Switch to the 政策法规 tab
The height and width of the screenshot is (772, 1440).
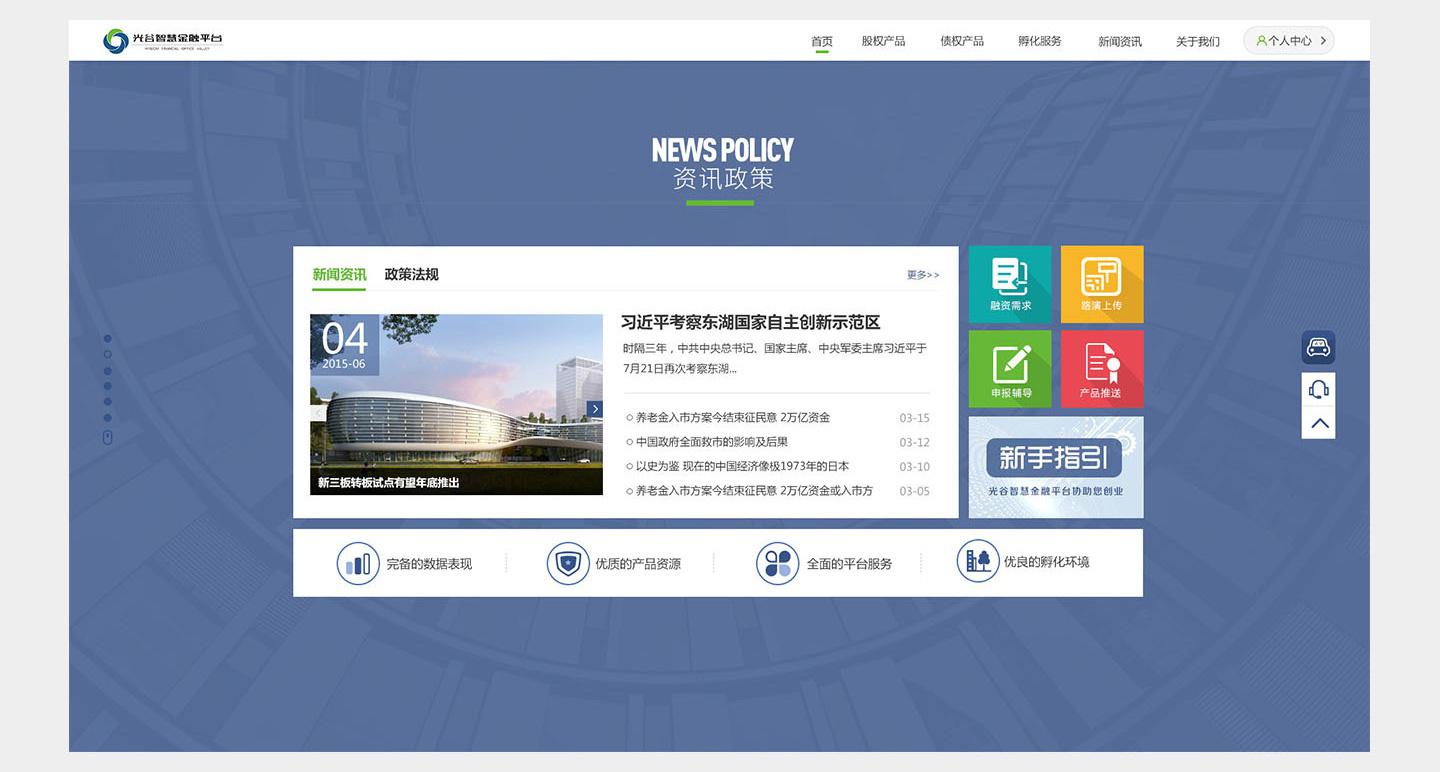(411, 275)
